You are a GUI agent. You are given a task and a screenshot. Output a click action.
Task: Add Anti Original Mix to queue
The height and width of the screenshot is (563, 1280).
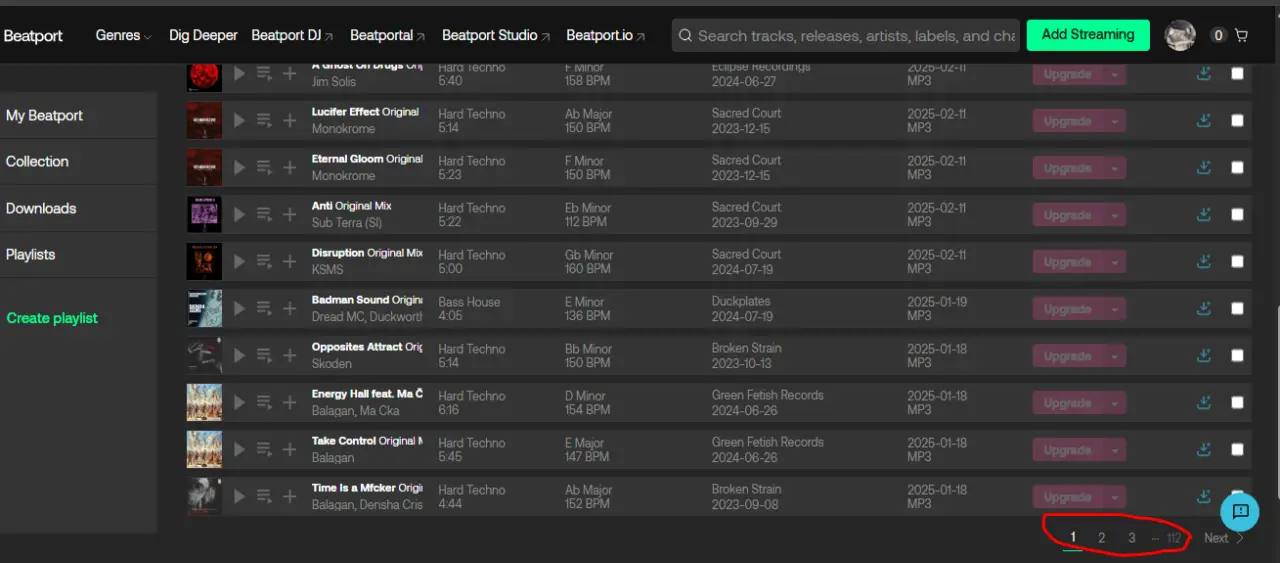click(x=264, y=214)
